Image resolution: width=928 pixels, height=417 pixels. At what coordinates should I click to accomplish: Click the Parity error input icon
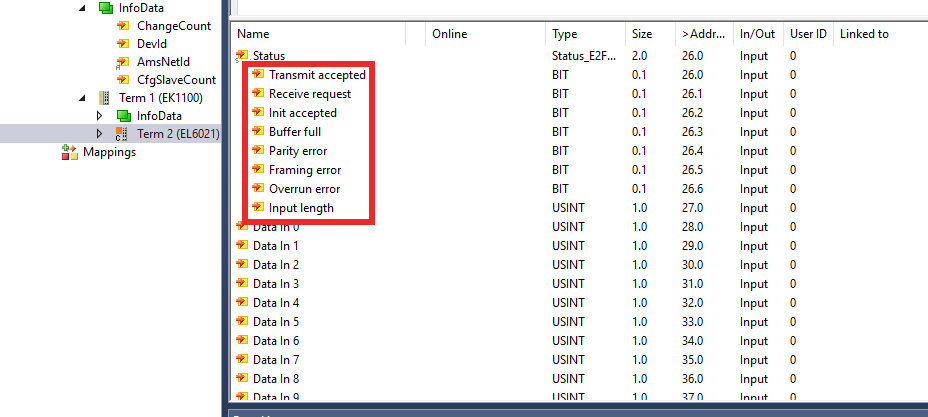[x=258, y=150]
